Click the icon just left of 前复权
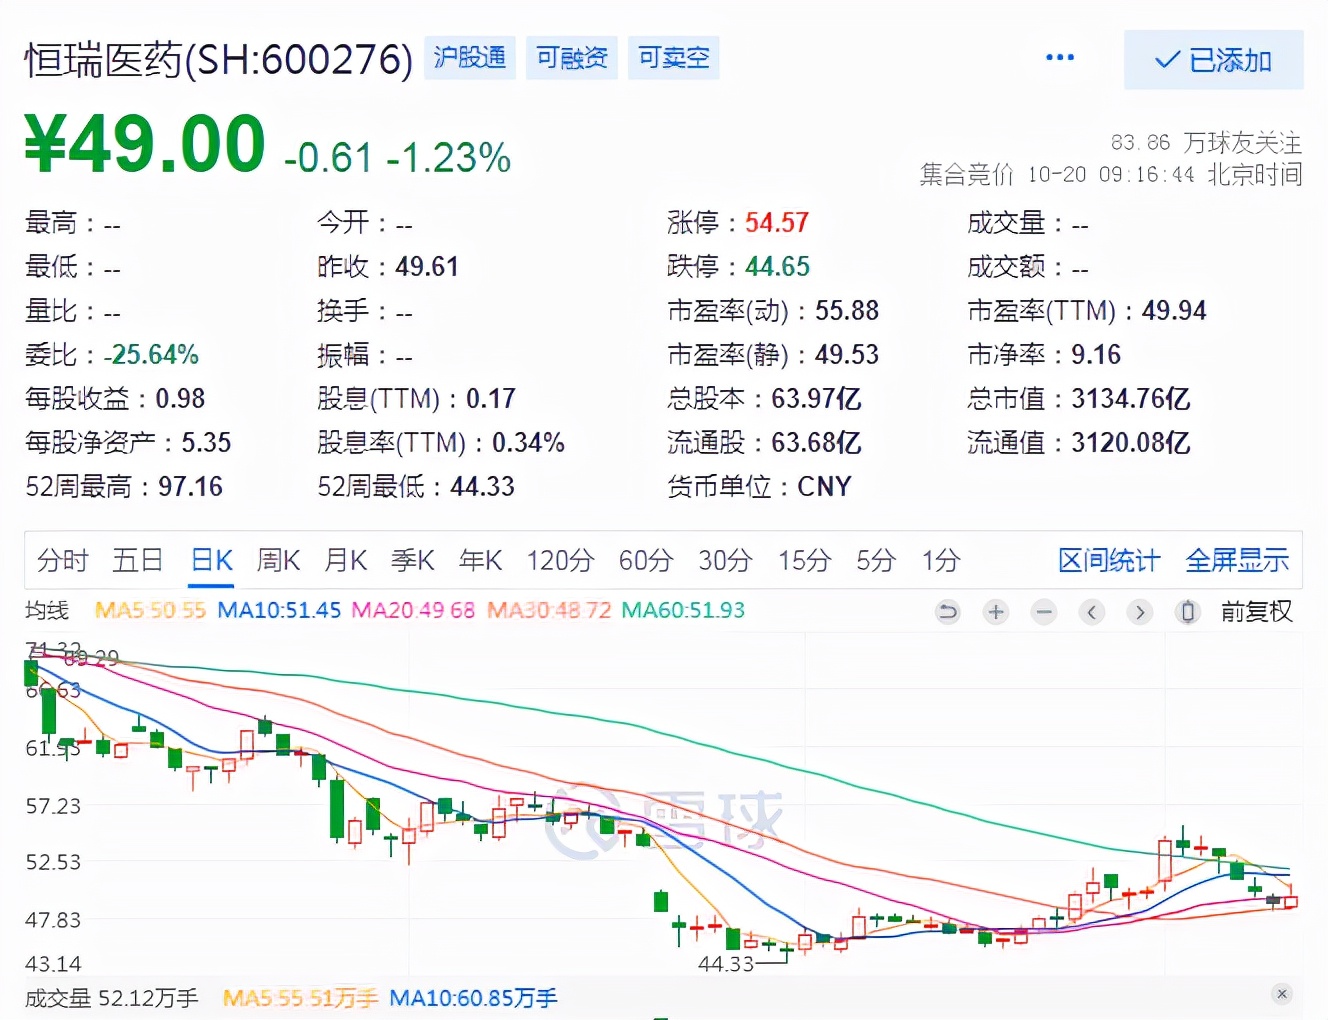 (1188, 611)
